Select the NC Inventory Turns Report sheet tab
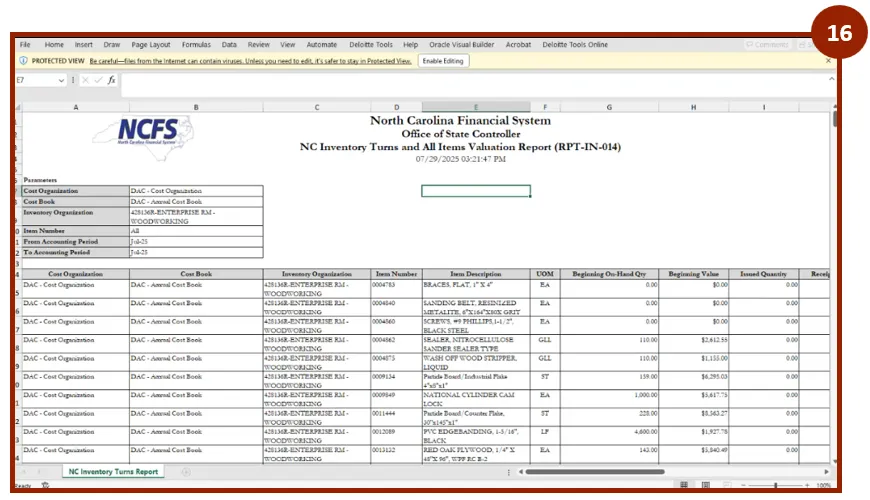The height and width of the screenshot is (500, 870). pos(113,471)
